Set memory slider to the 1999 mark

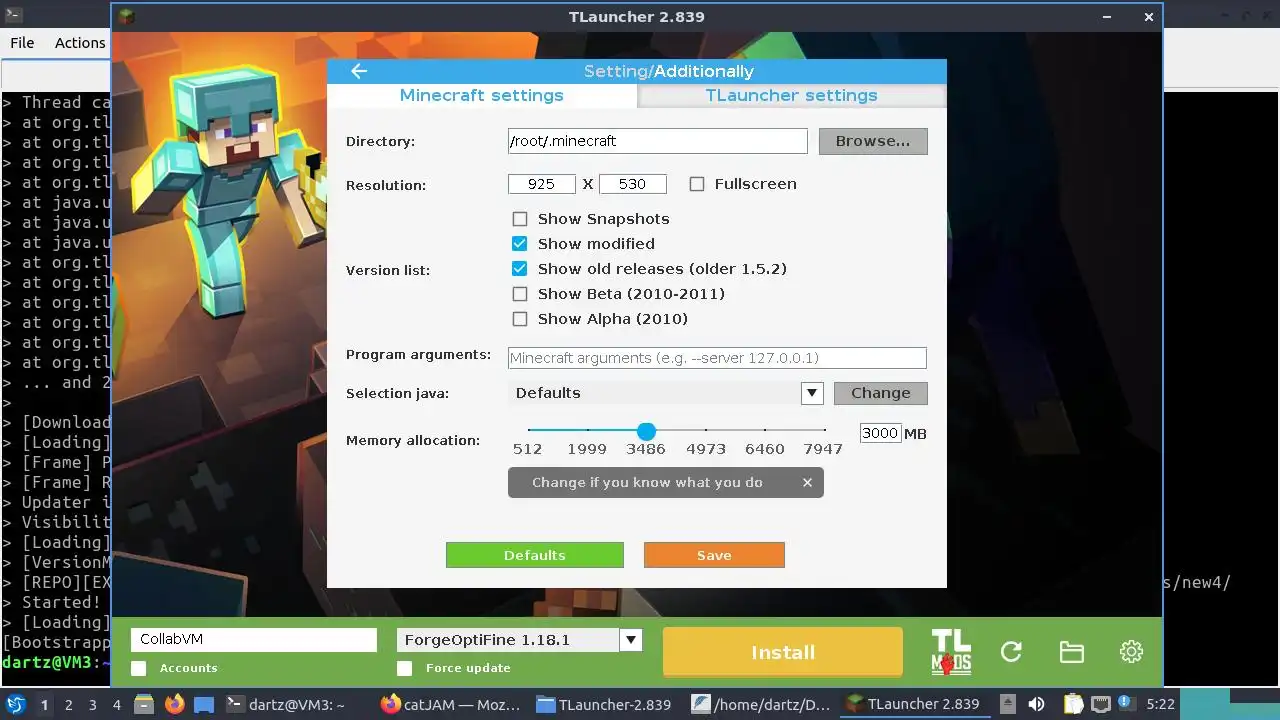[x=587, y=431]
